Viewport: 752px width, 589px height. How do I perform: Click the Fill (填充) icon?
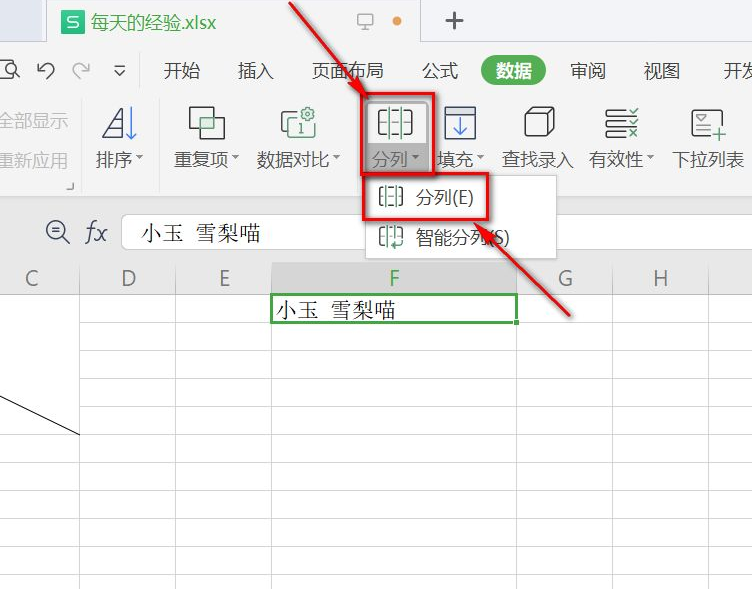point(460,124)
